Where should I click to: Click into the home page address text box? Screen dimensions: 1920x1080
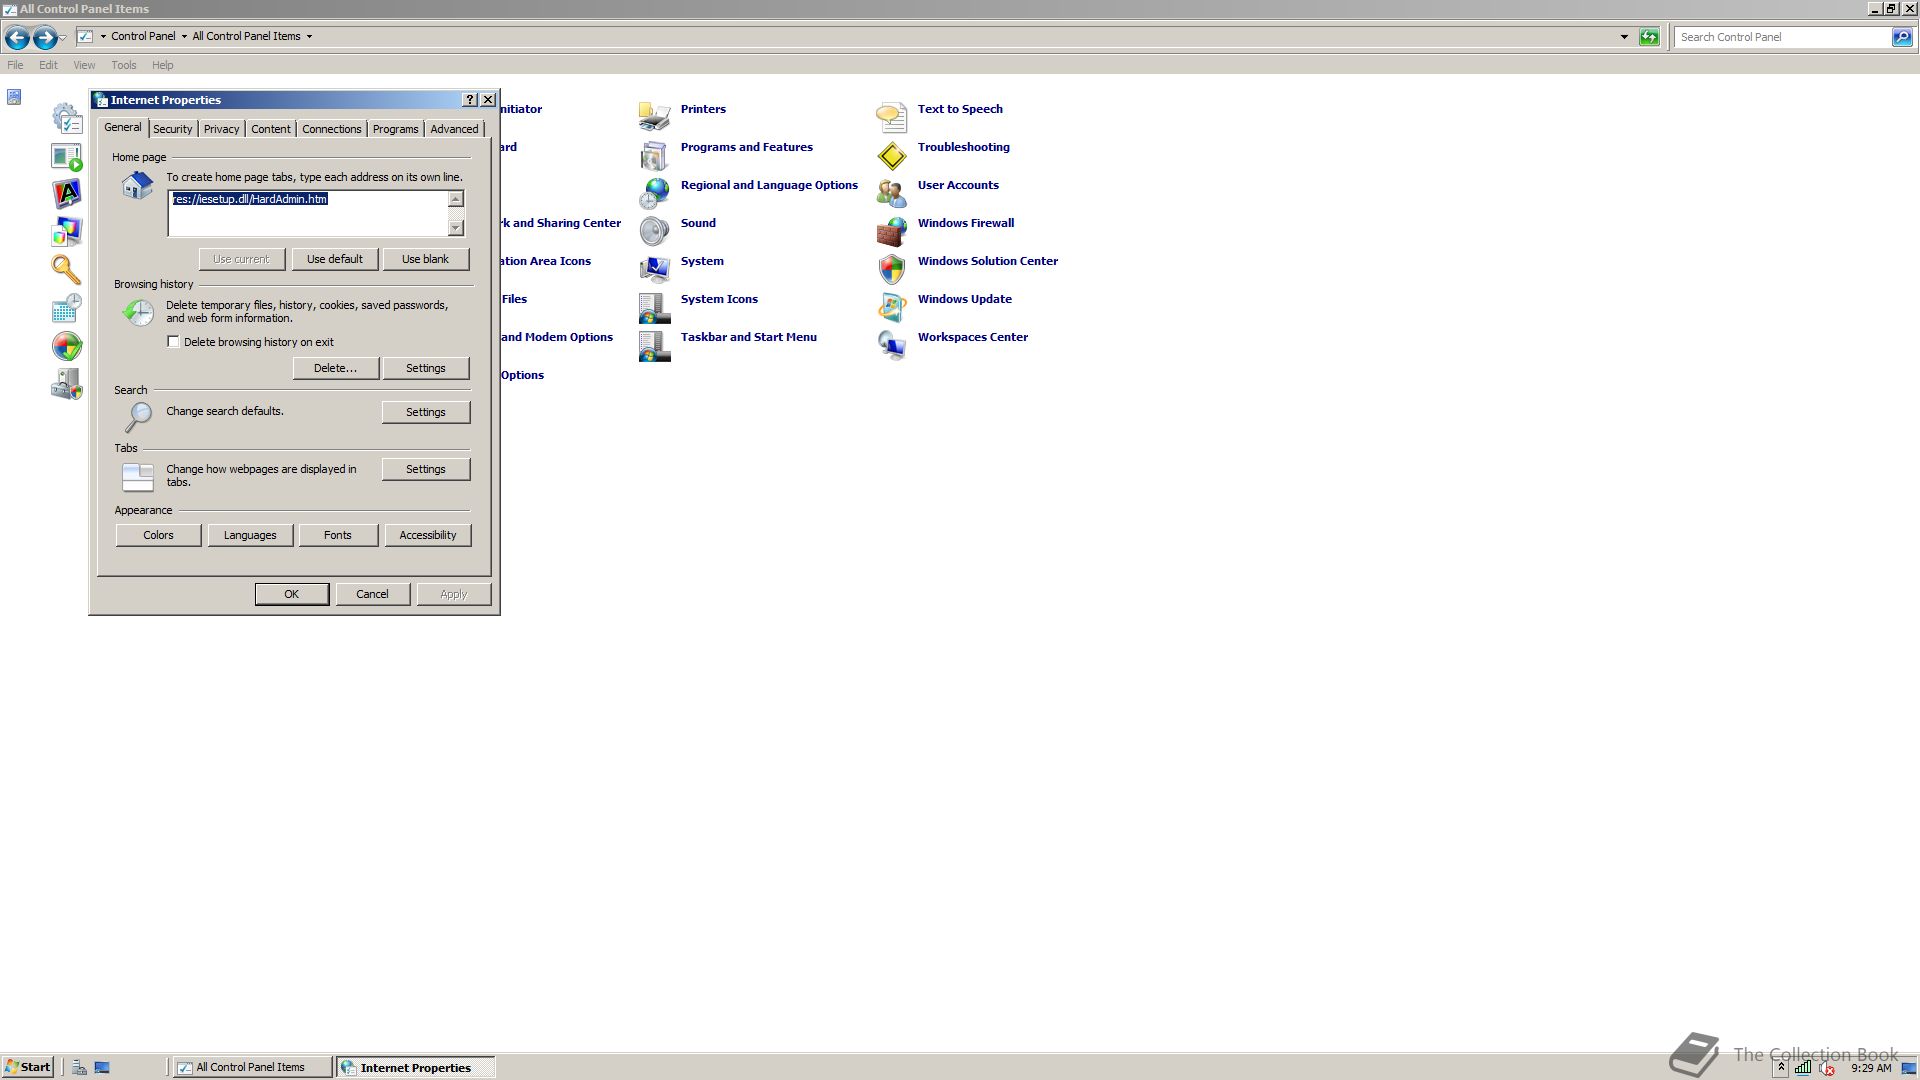pyautogui.click(x=308, y=213)
